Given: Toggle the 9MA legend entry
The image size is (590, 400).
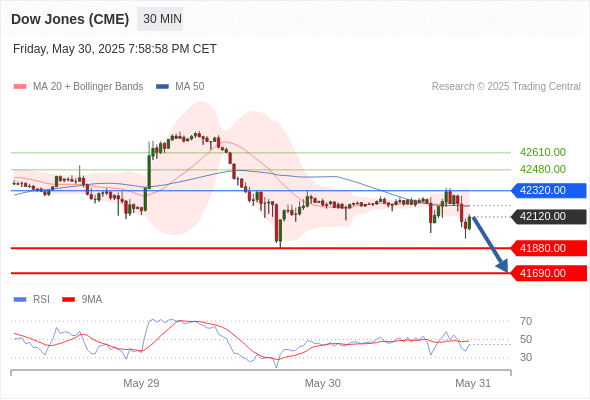Looking at the screenshot, I should (82, 300).
